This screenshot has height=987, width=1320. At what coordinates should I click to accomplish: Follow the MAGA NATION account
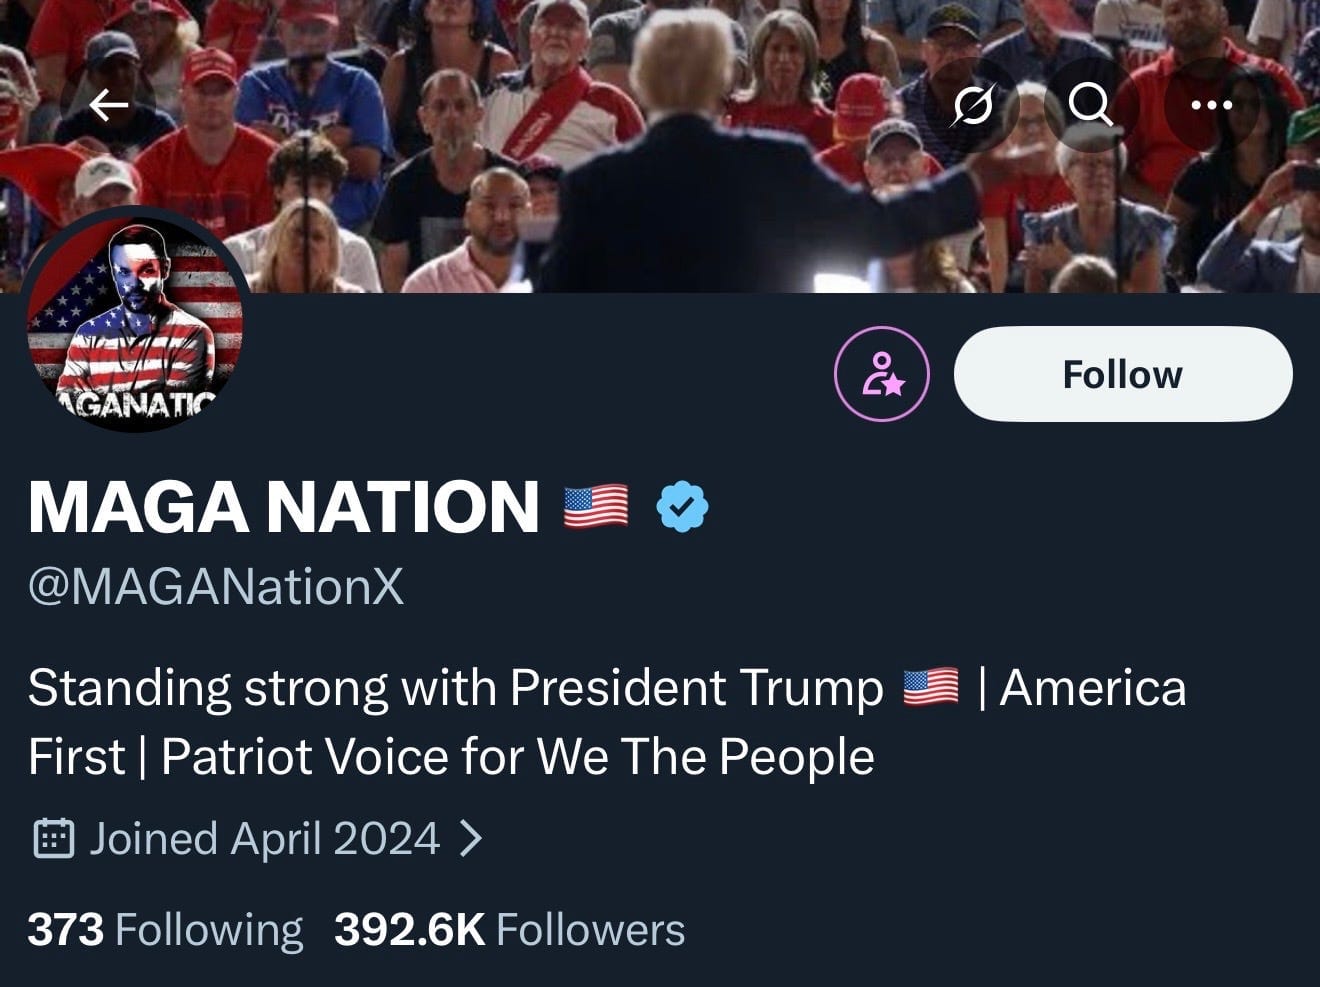[1122, 374]
